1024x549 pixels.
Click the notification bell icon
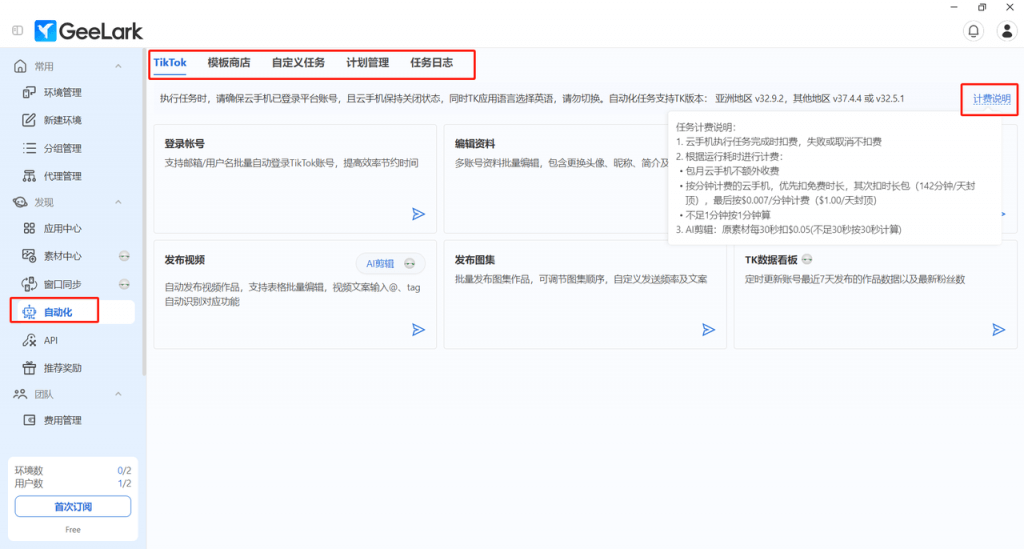click(x=973, y=31)
